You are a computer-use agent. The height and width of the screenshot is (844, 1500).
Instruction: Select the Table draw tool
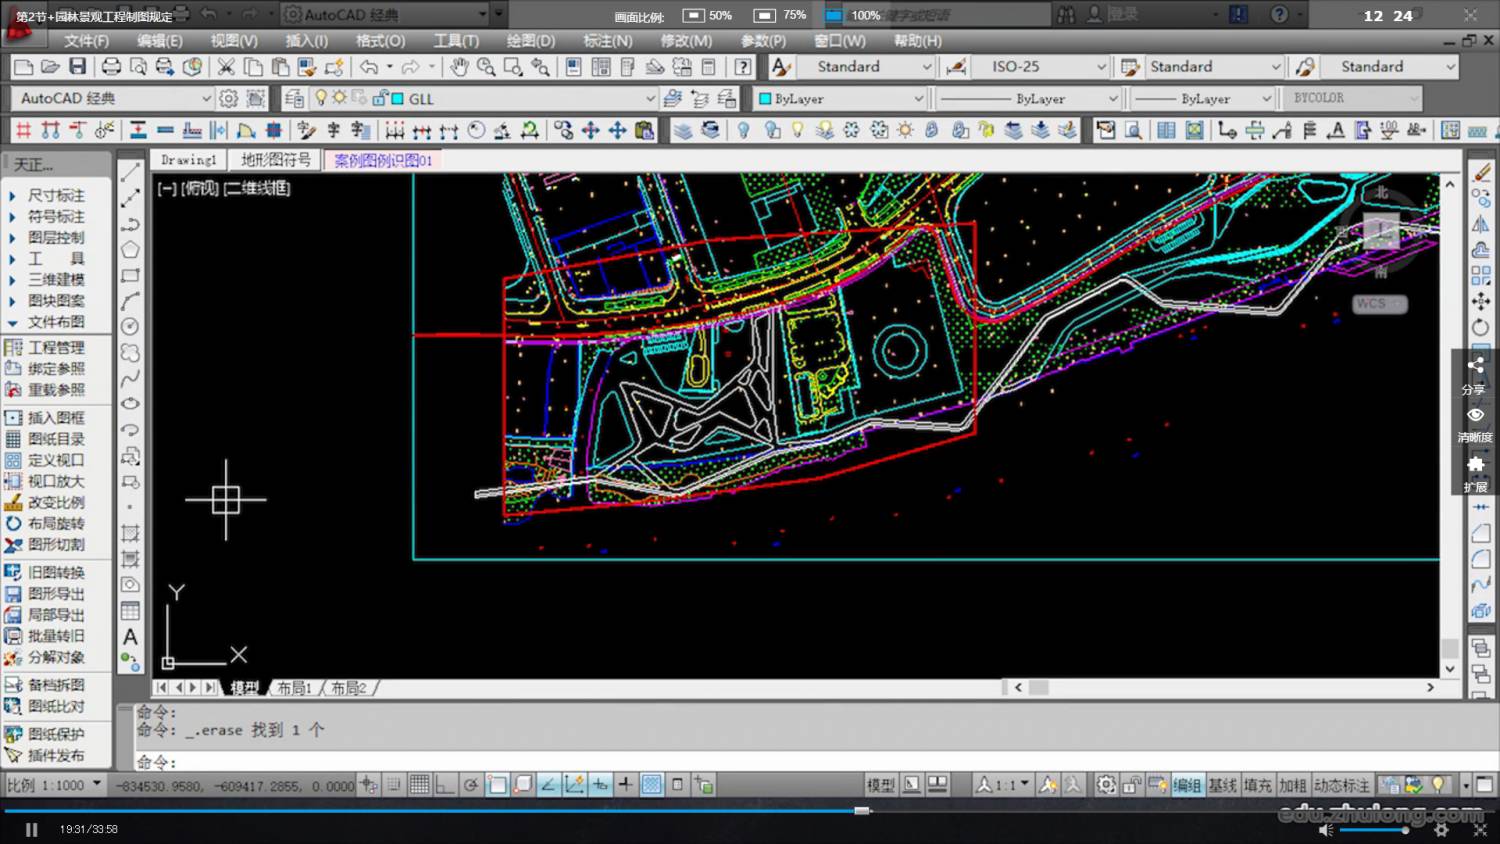[x=130, y=611]
